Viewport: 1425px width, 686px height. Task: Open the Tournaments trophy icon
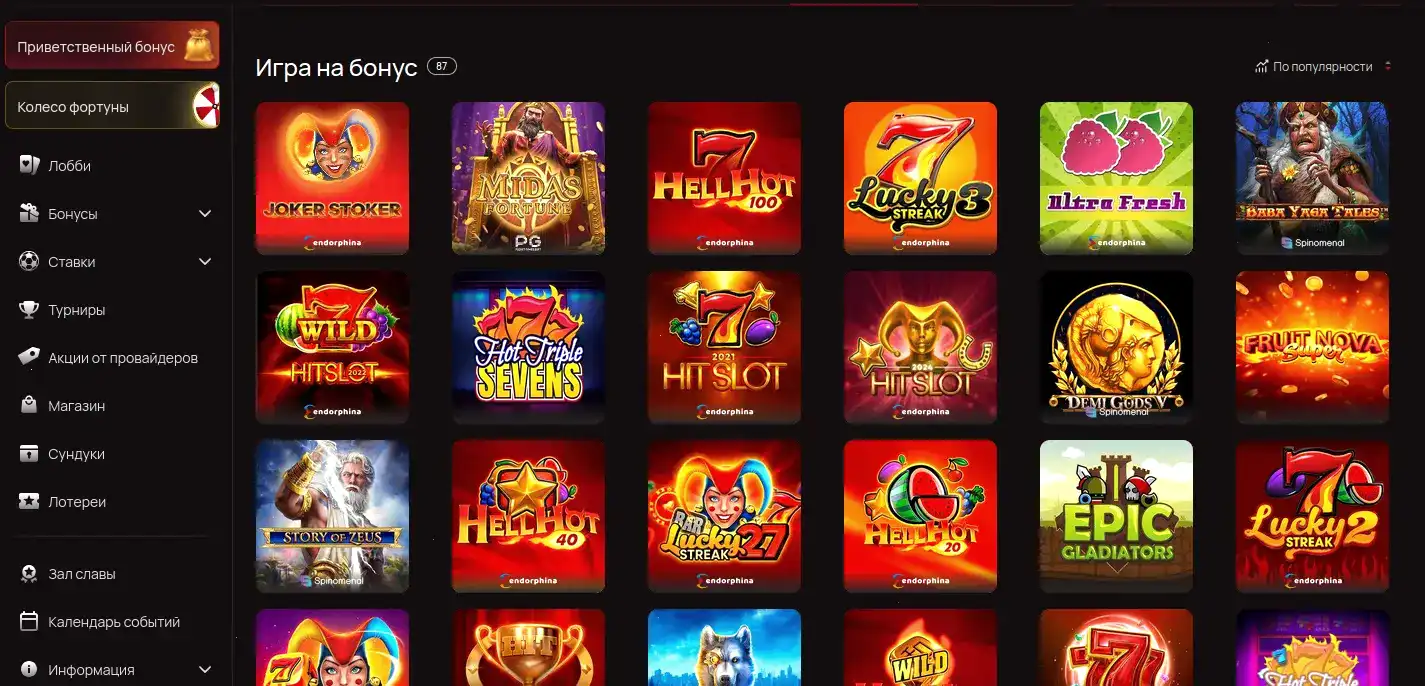pos(29,309)
